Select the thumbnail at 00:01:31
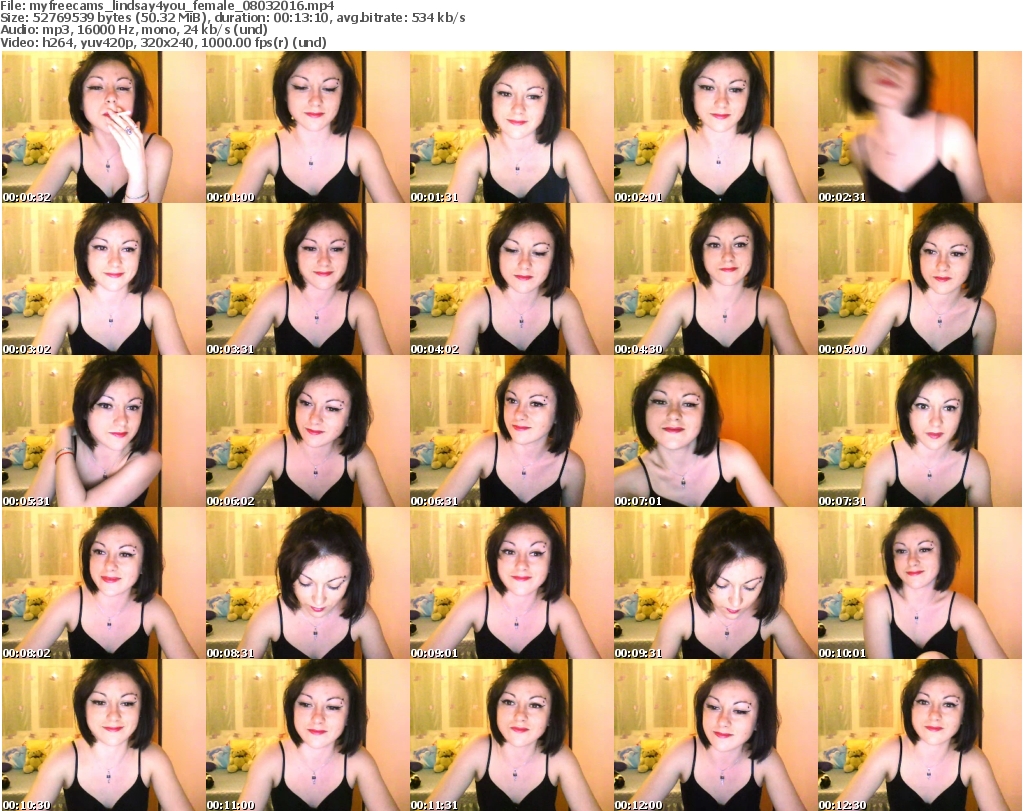Viewport: 1024px width, 811px height. pos(511,127)
